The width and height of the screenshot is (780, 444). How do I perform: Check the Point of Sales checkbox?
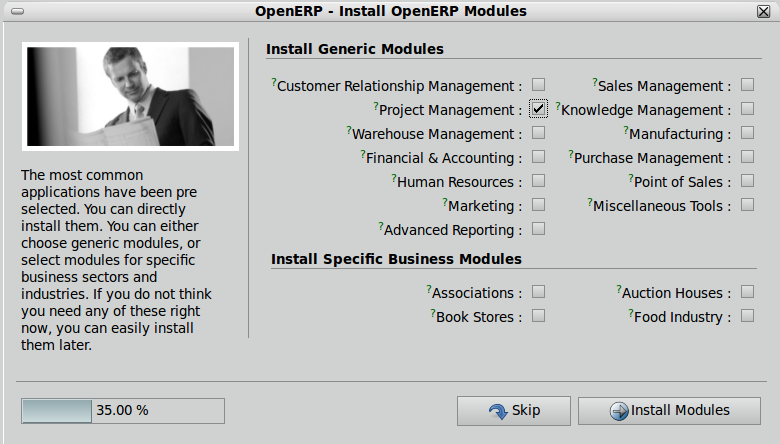pos(747,181)
